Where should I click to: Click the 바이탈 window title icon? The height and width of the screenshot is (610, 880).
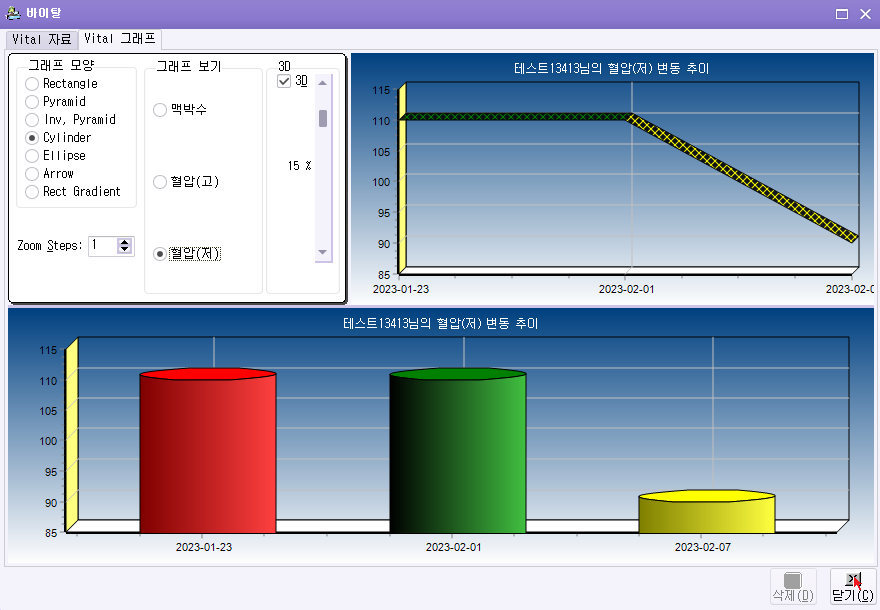tap(13, 12)
